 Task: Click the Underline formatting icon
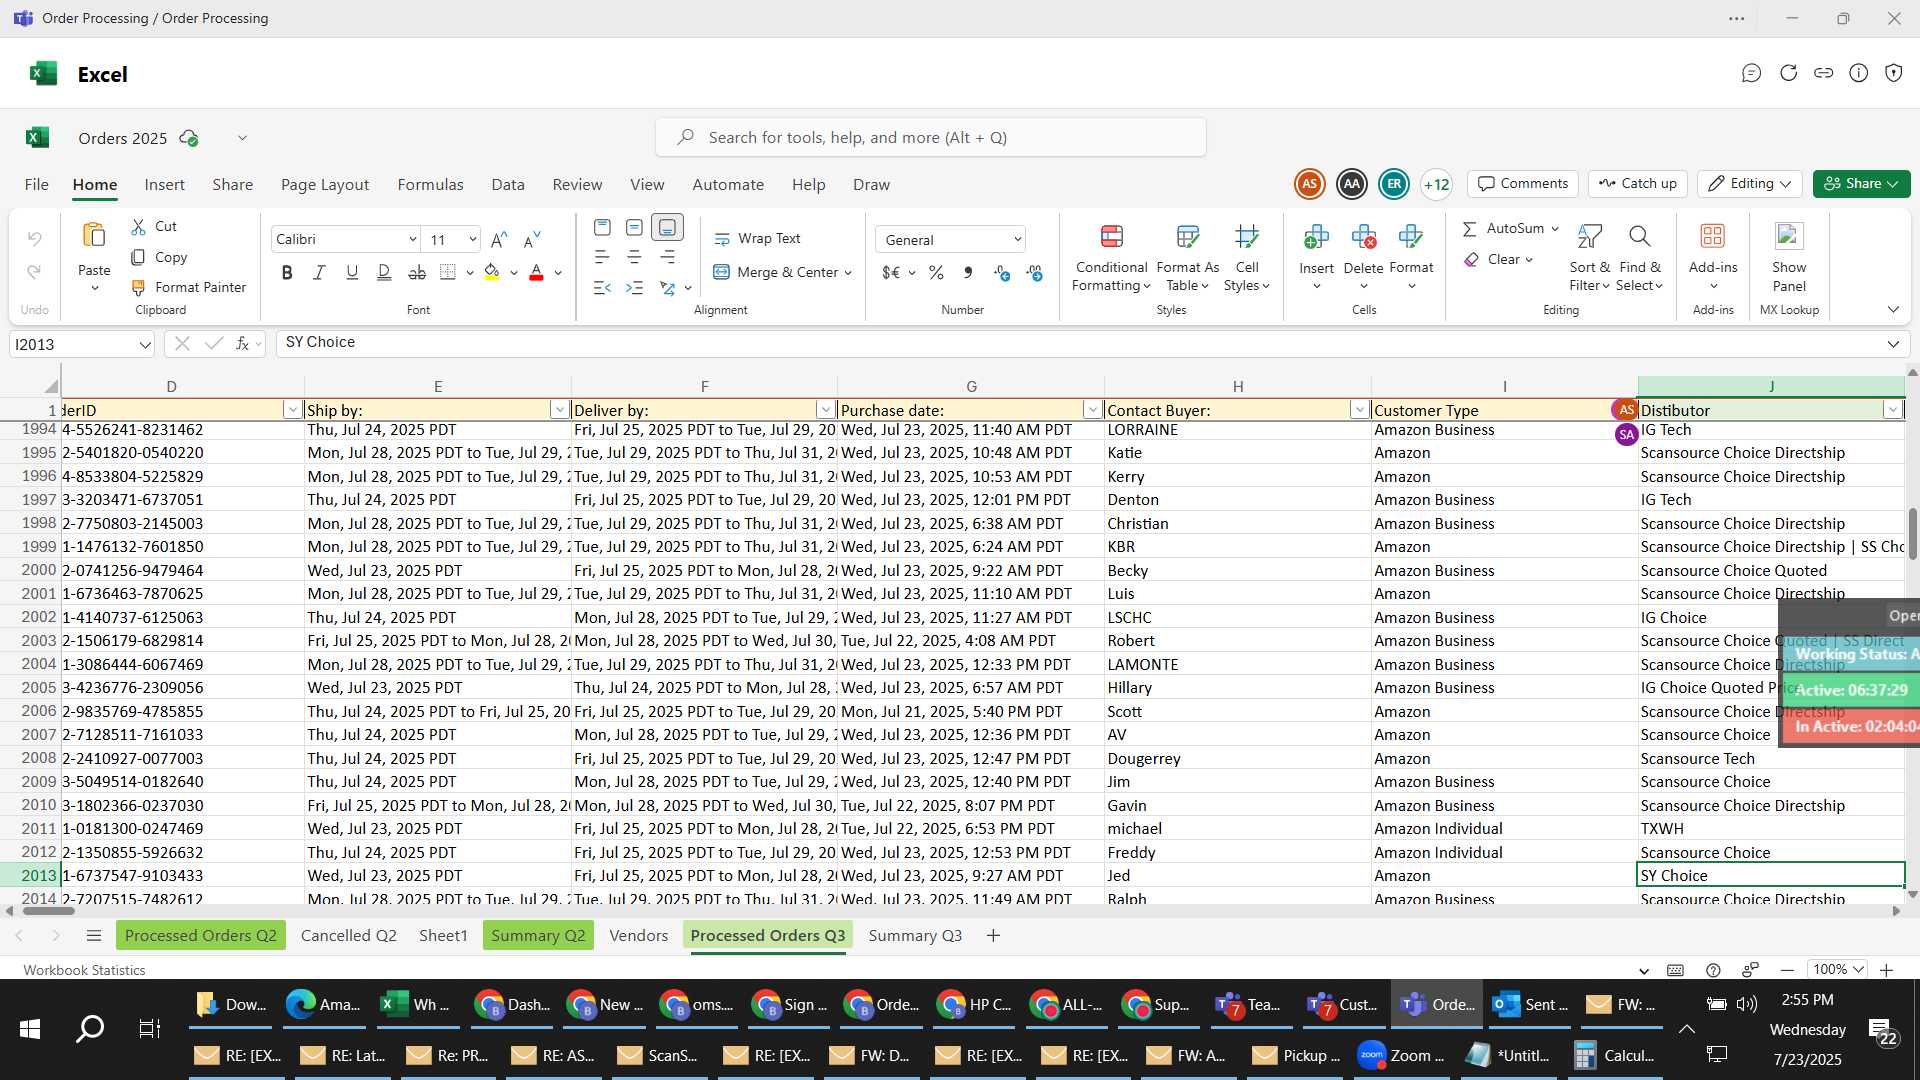[352, 272]
